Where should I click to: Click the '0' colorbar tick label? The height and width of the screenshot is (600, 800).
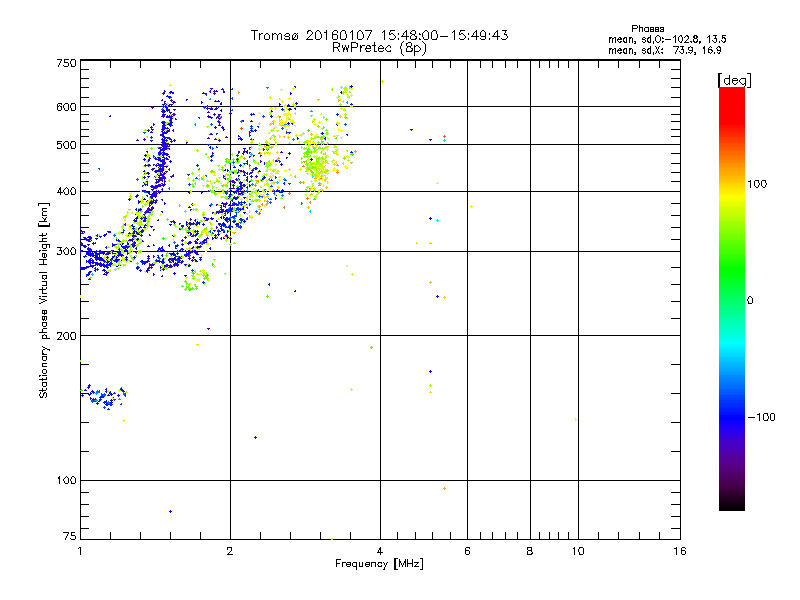tap(750, 300)
